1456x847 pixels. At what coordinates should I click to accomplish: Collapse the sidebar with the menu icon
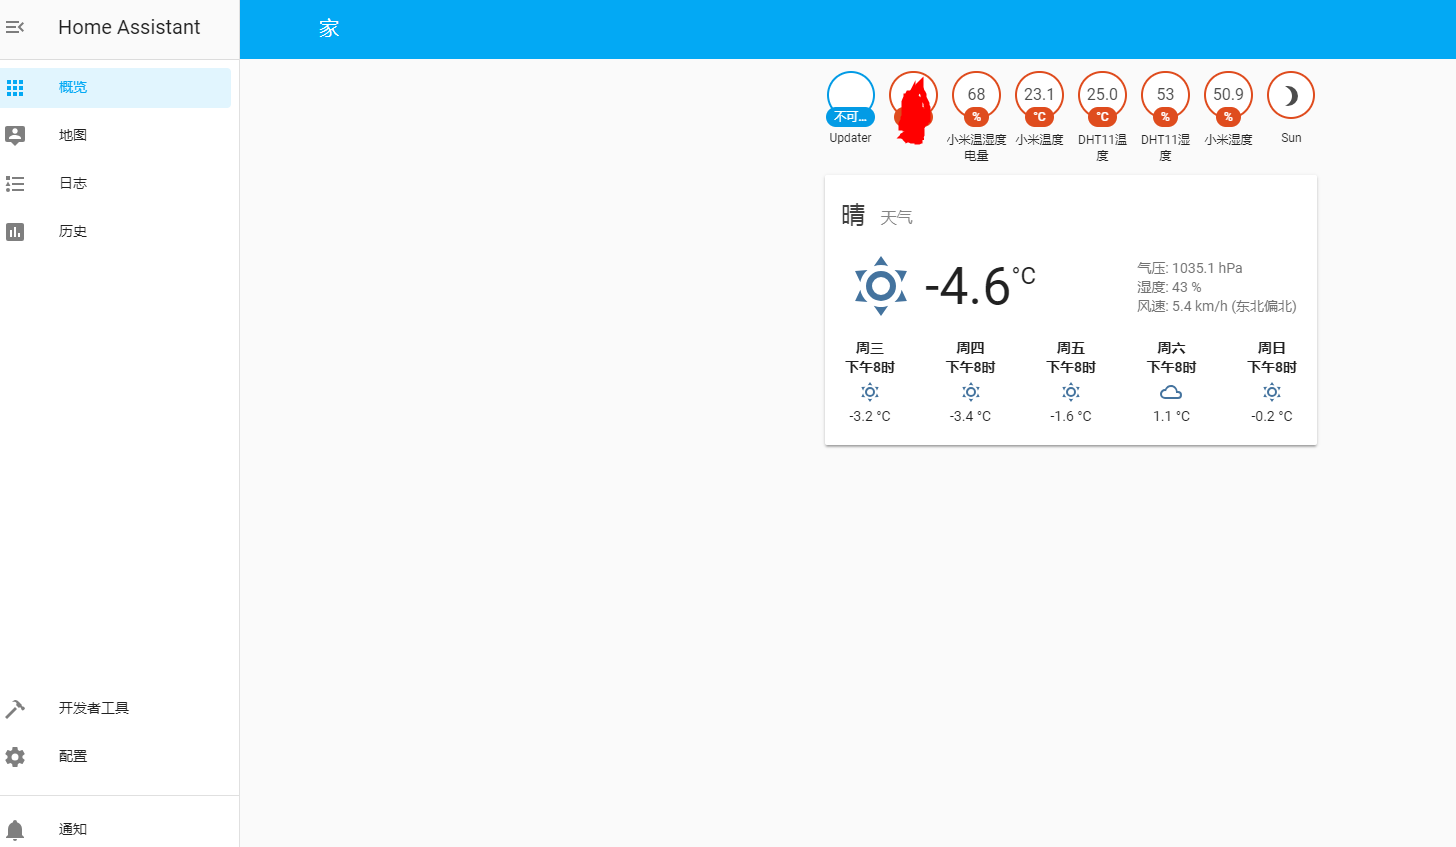point(15,28)
